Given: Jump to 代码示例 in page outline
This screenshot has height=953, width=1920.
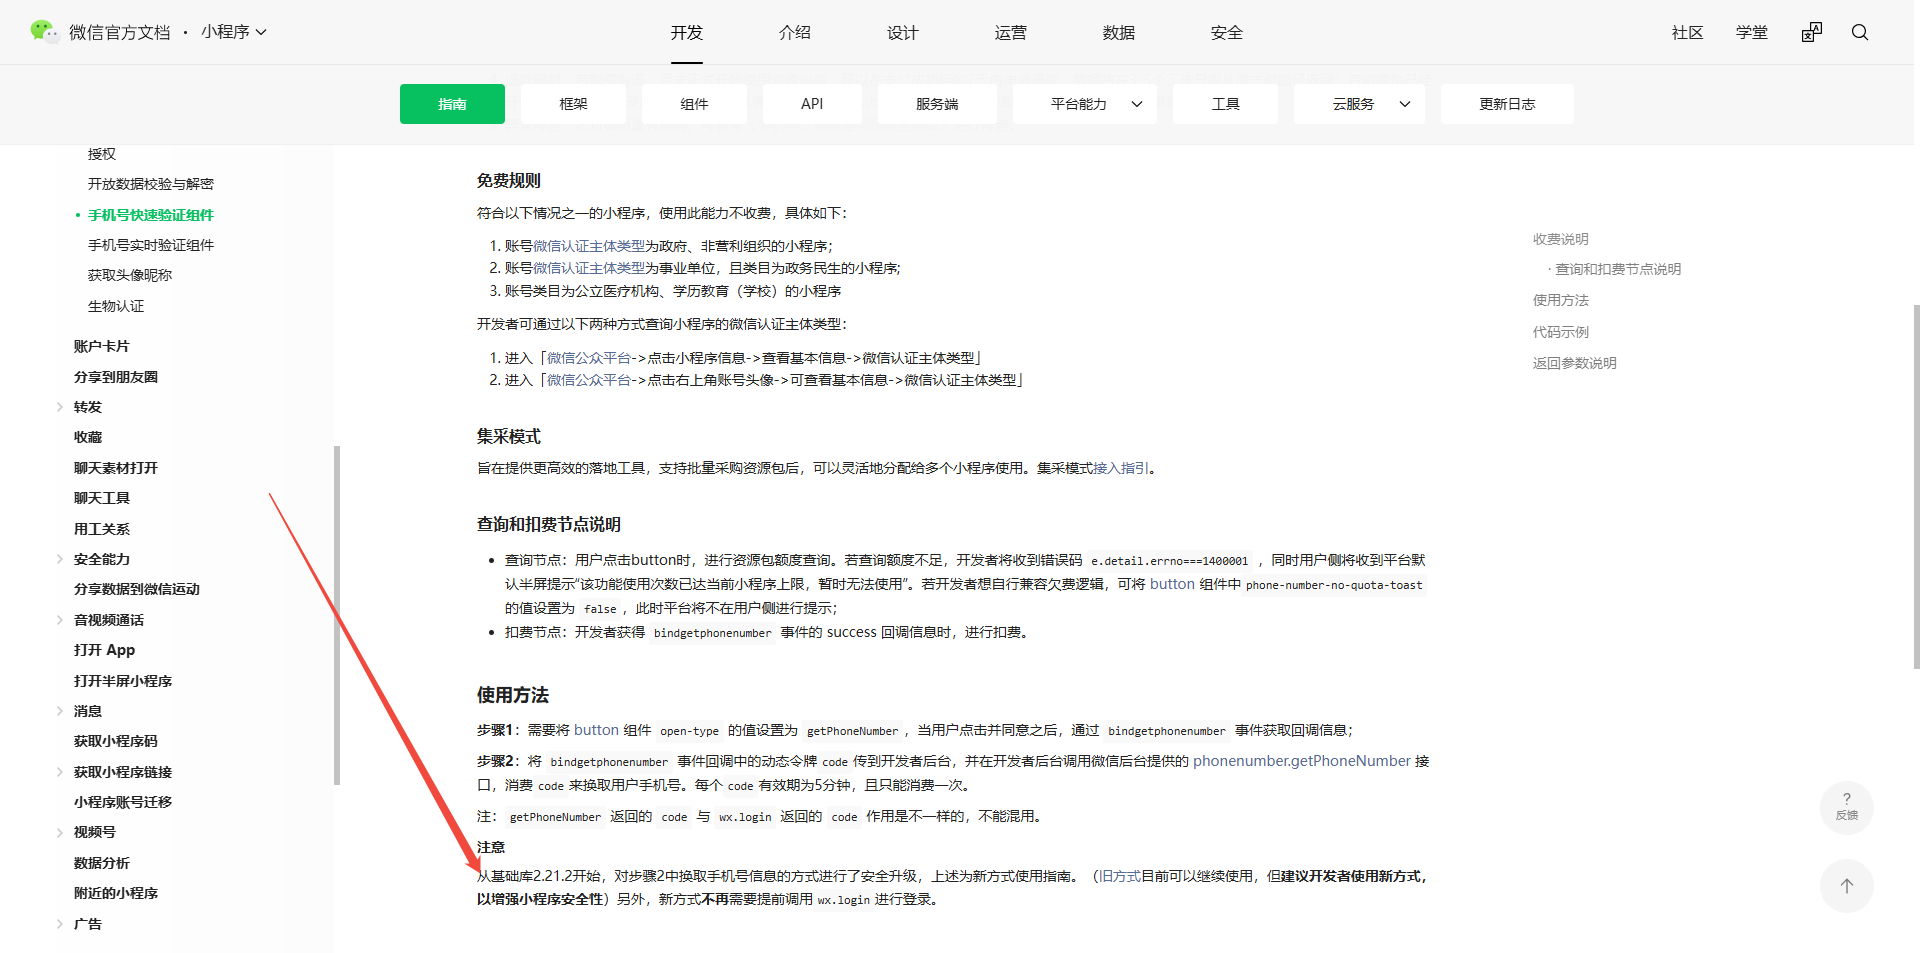Looking at the screenshot, I should tap(1561, 332).
